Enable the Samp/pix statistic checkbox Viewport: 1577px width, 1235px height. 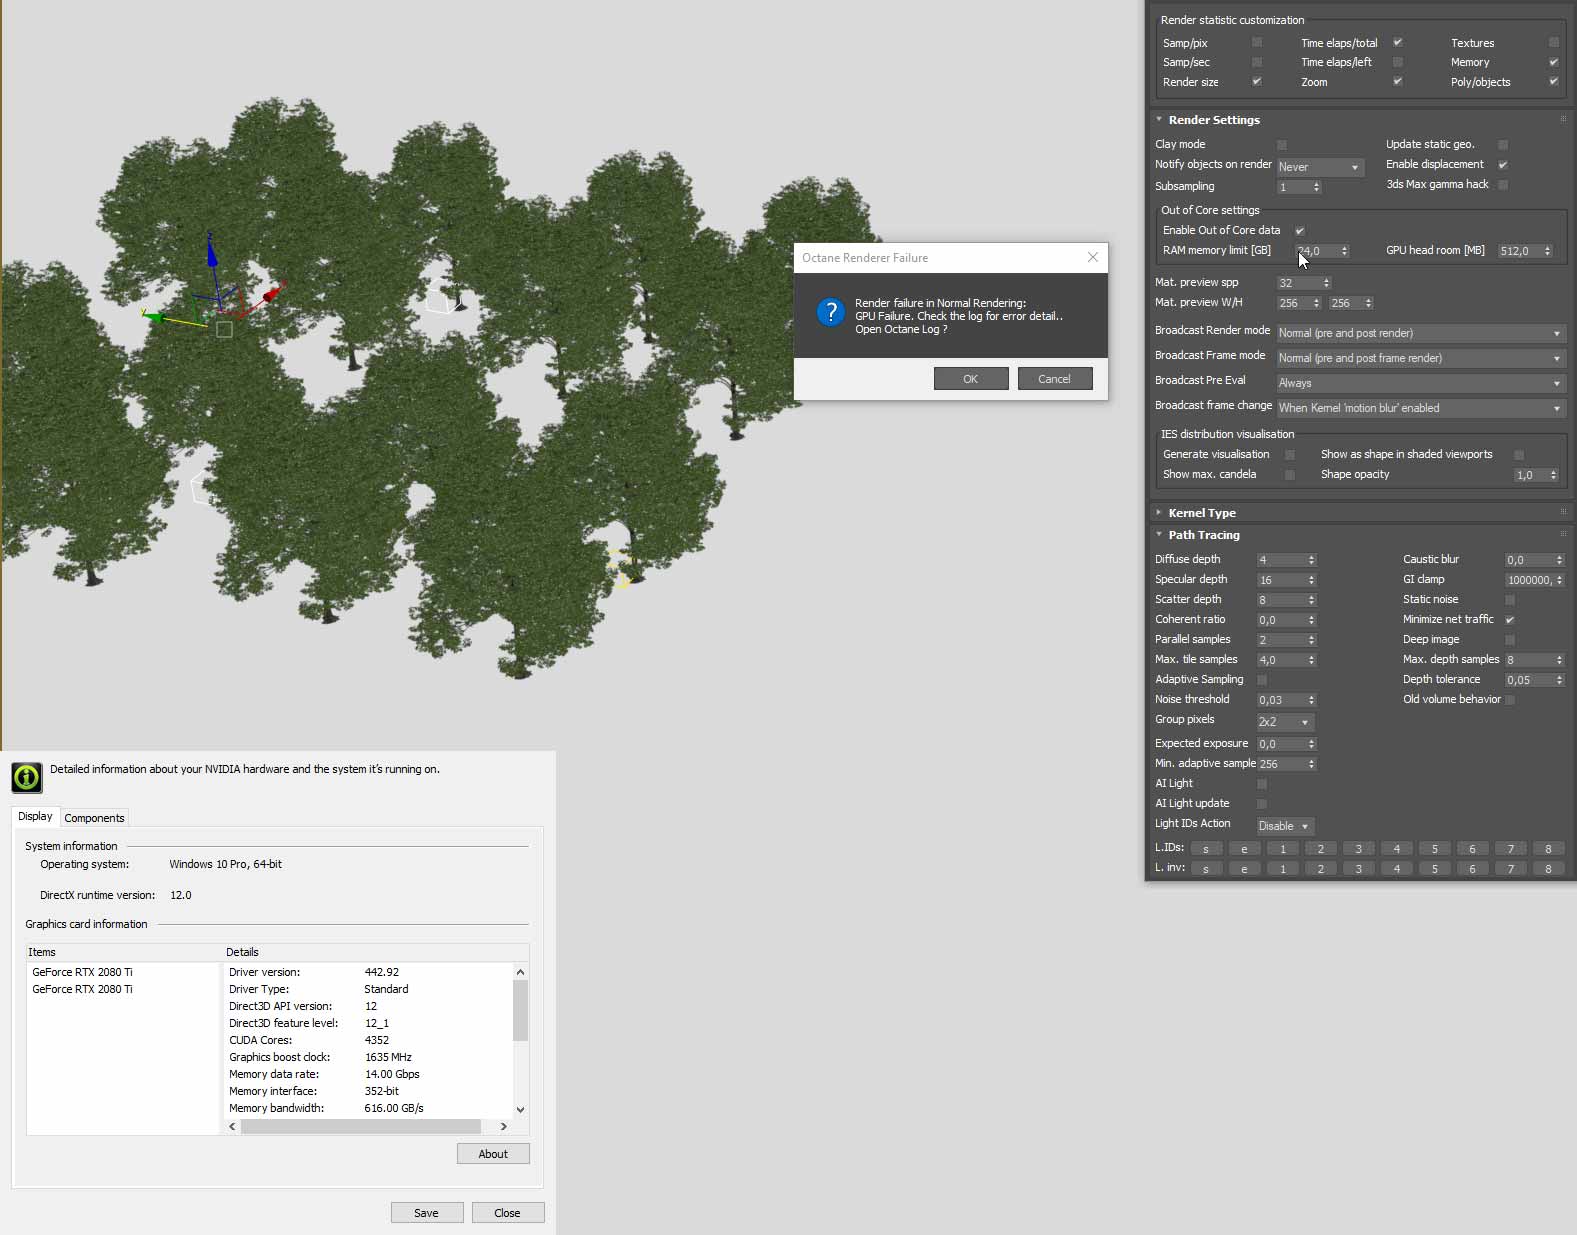tap(1257, 42)
